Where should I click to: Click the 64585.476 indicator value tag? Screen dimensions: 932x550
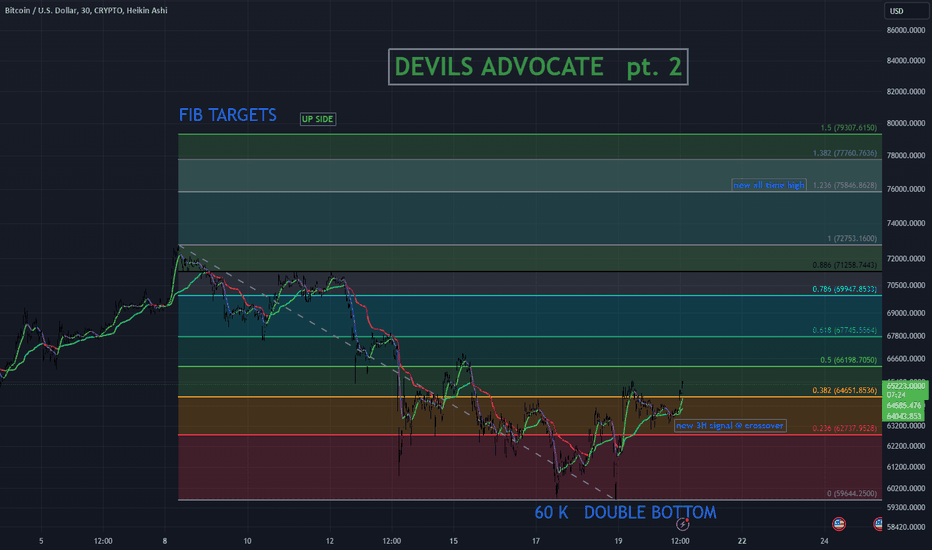tap(905, 406)
